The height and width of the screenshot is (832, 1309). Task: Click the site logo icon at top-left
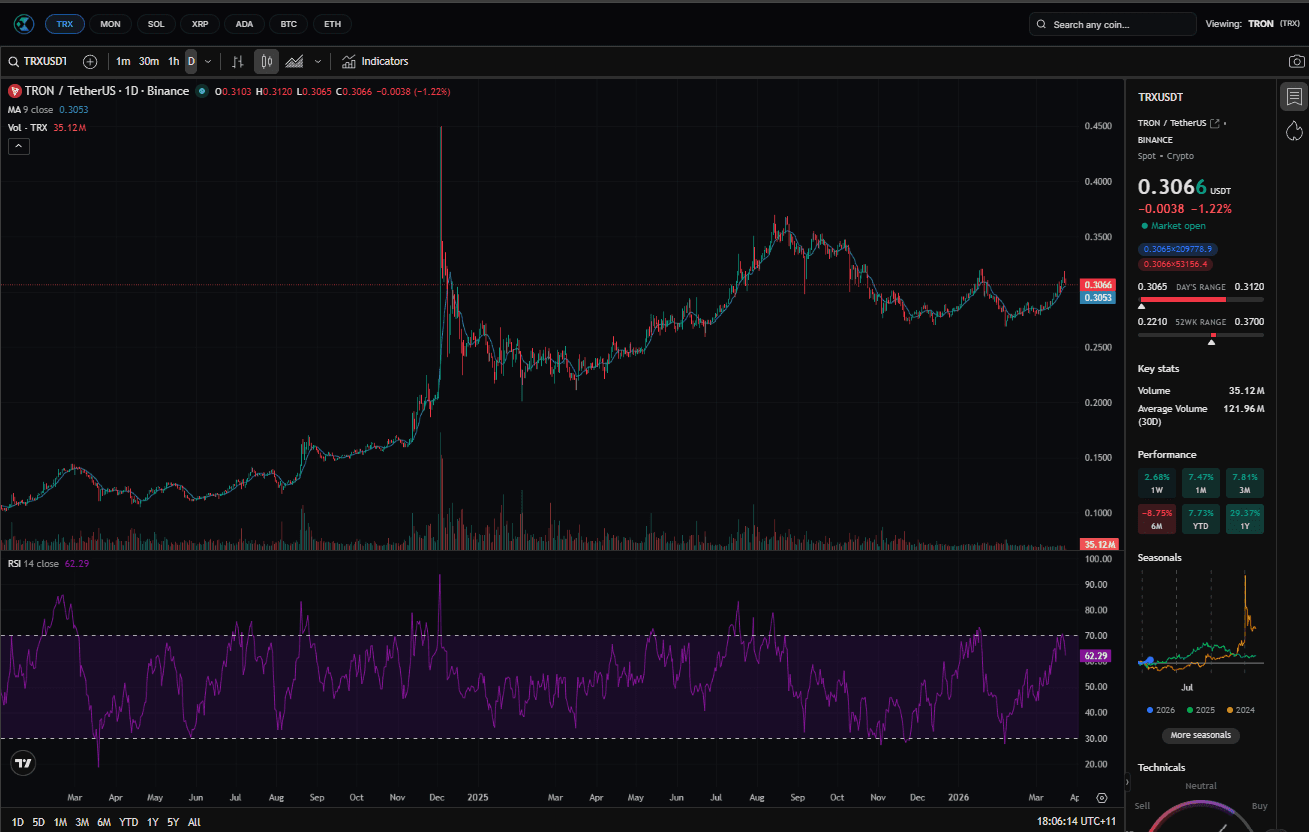(22, 24)
